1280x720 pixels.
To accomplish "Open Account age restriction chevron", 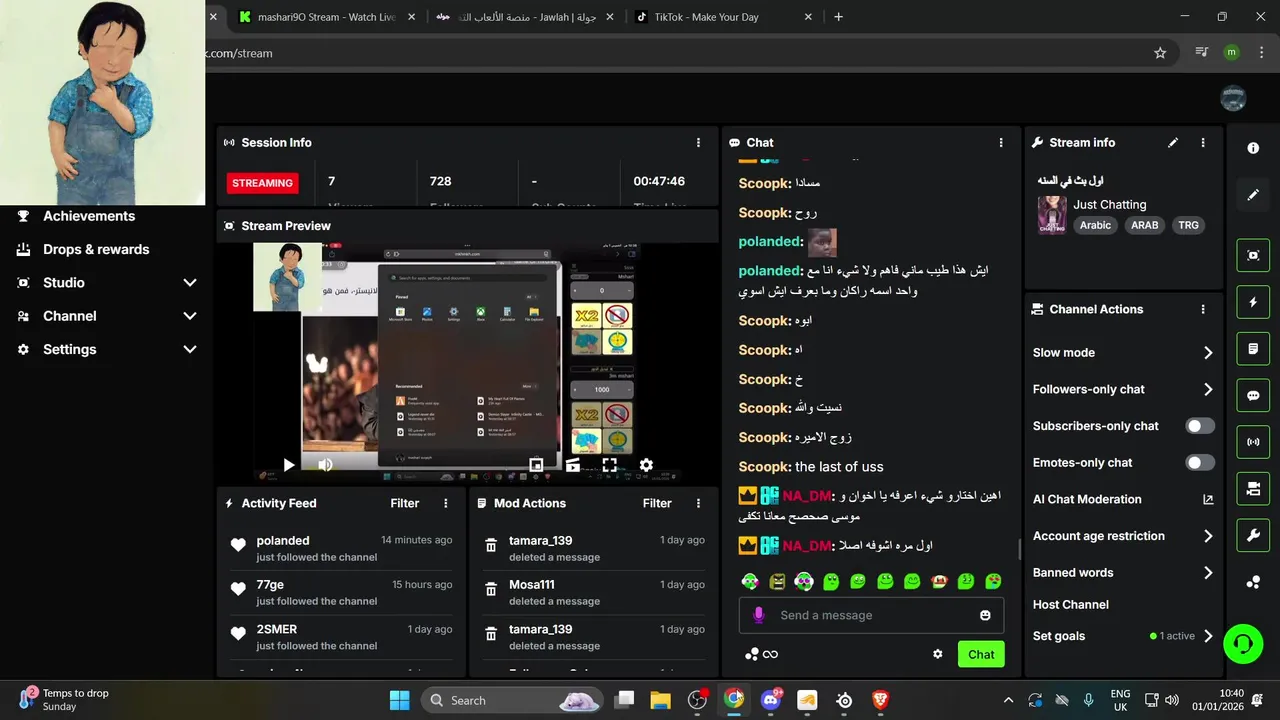I will (x=1208, y=536).
